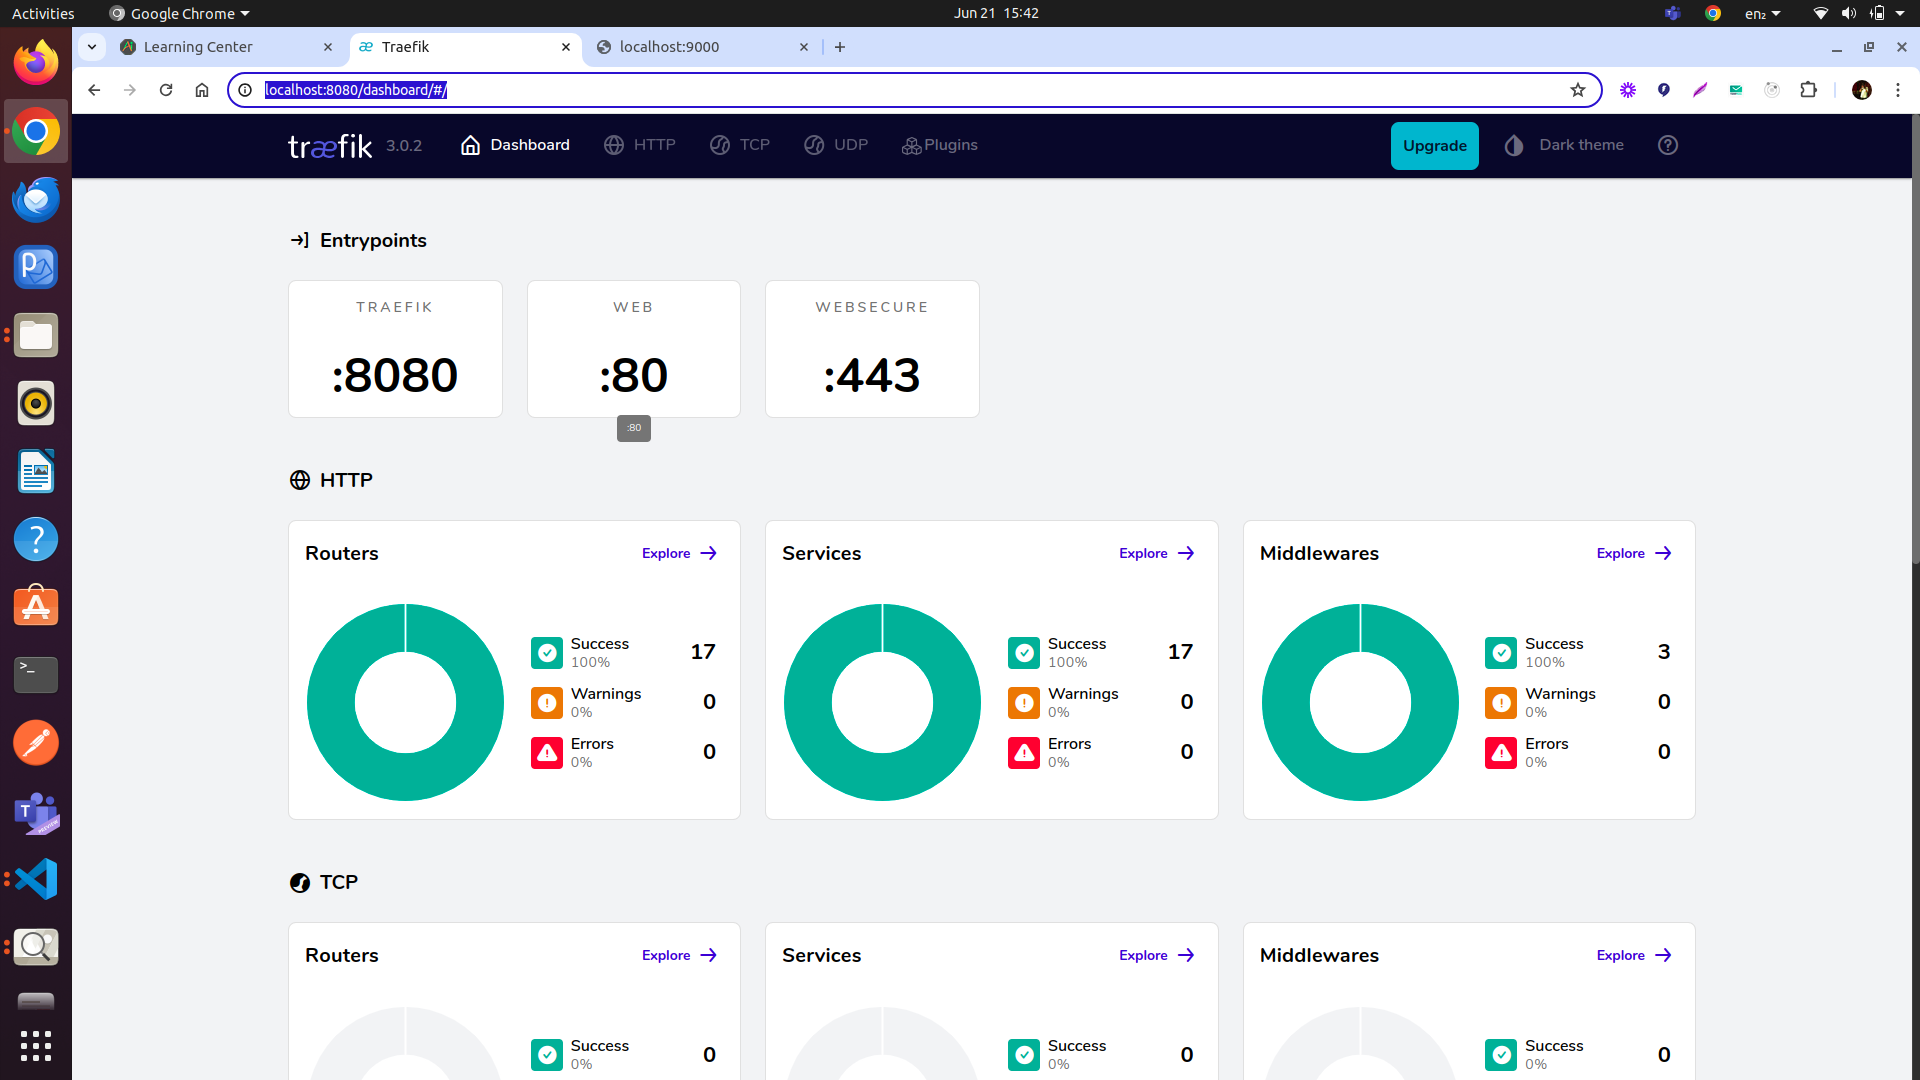Open the Plugins navigation tab
Viewport: 1920px width, 1080px height.
pyautogui.click(x=940, y=145)
